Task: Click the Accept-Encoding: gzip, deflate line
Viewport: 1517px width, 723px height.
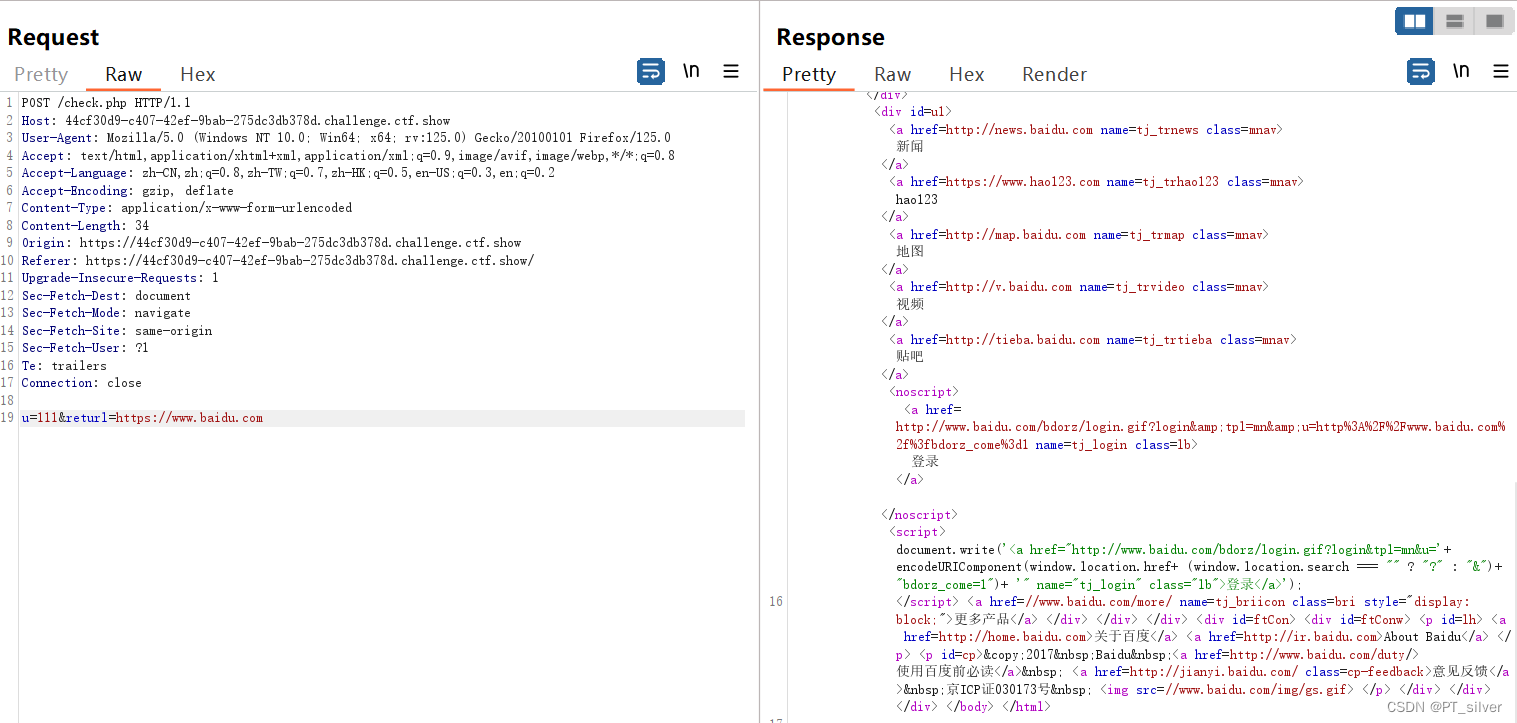Action: tap(127, 191)
